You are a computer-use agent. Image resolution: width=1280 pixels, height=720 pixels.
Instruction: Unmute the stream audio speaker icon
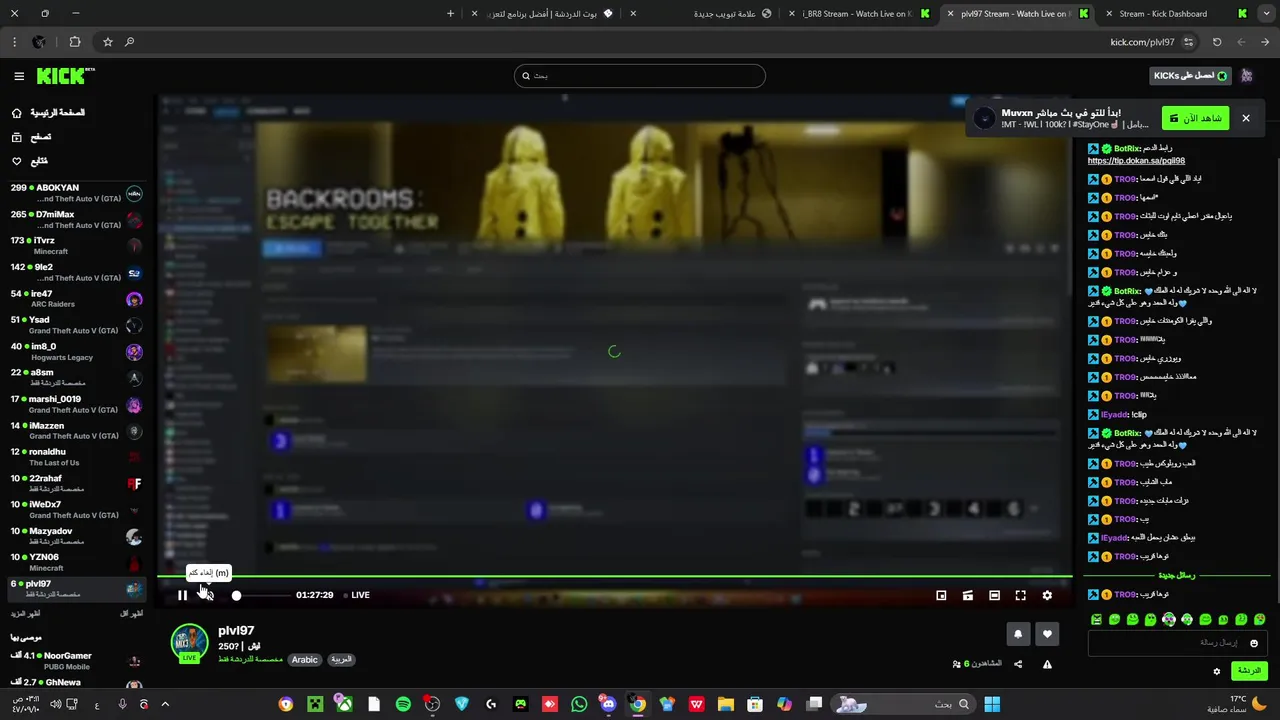pyautogui.click(x=207, y=595)
